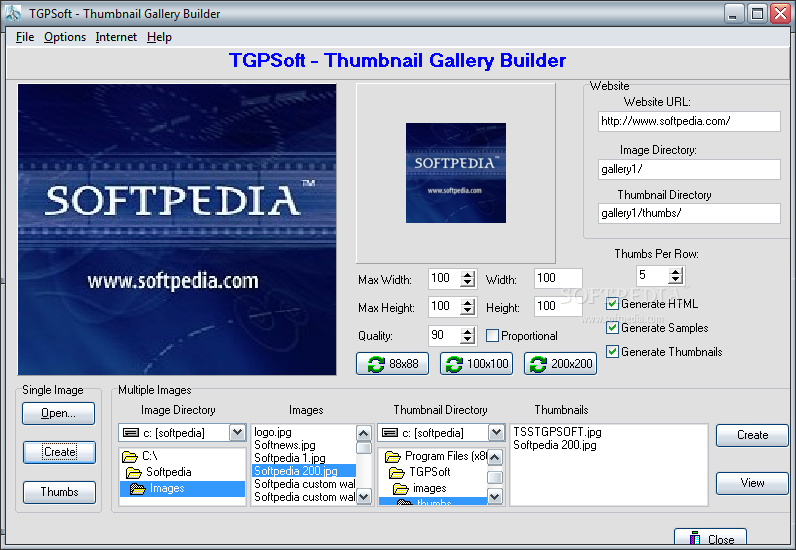The image size is (796, 550).
Task: Click the Thumbnail Directory tree scroll up arrow
Action: (494, 458)
